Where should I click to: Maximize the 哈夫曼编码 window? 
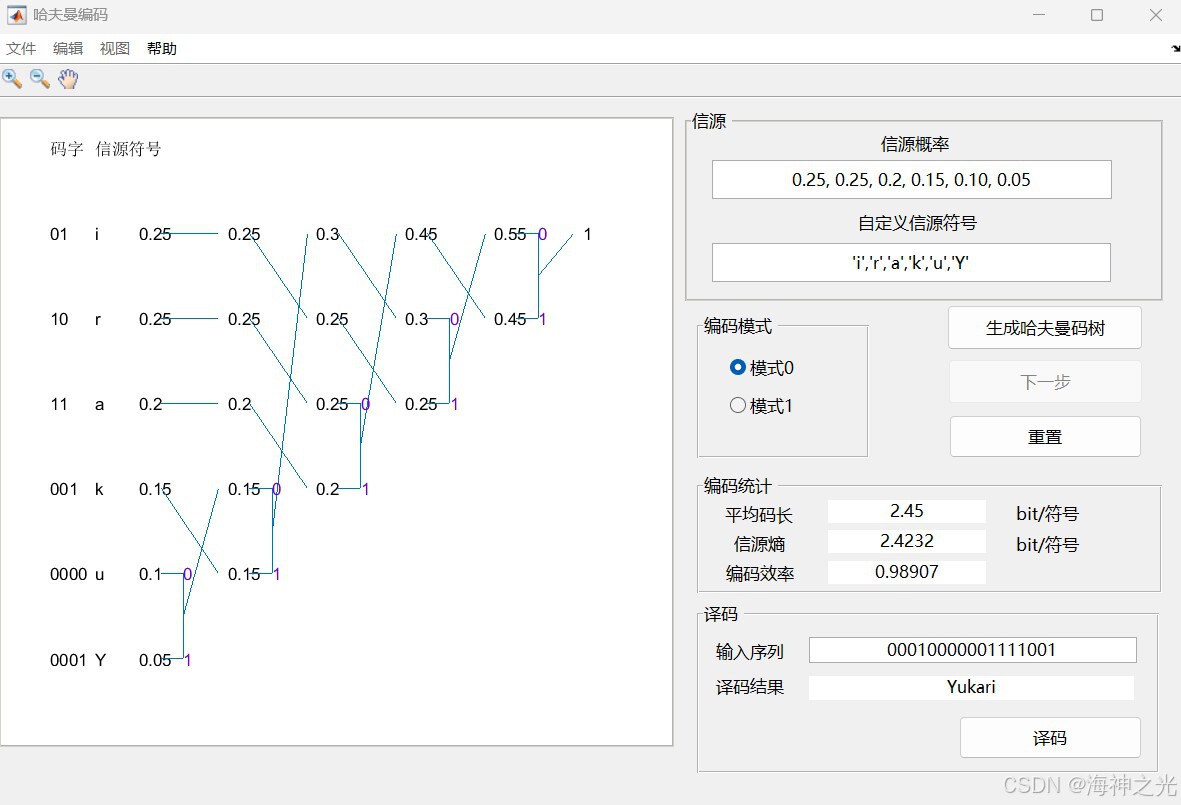click(x=1097, y=15)
